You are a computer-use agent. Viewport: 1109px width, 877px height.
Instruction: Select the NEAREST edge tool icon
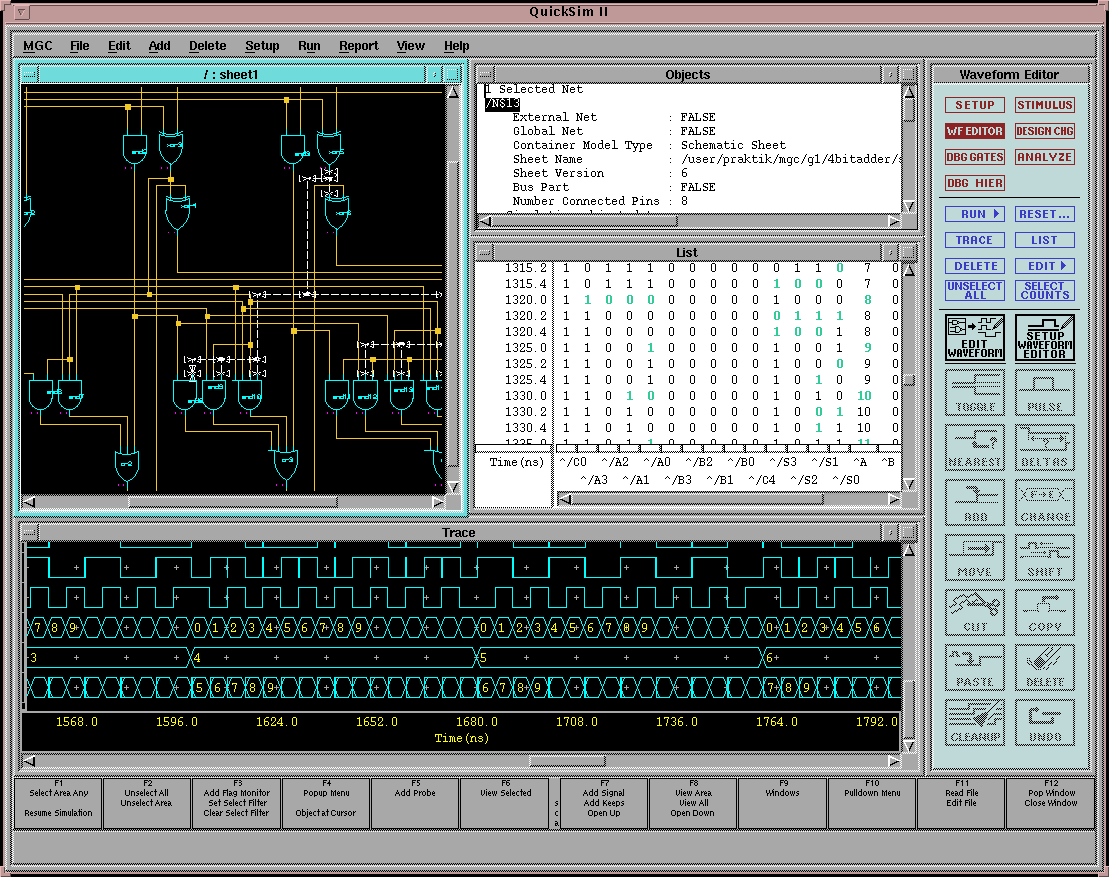[975, 448]
